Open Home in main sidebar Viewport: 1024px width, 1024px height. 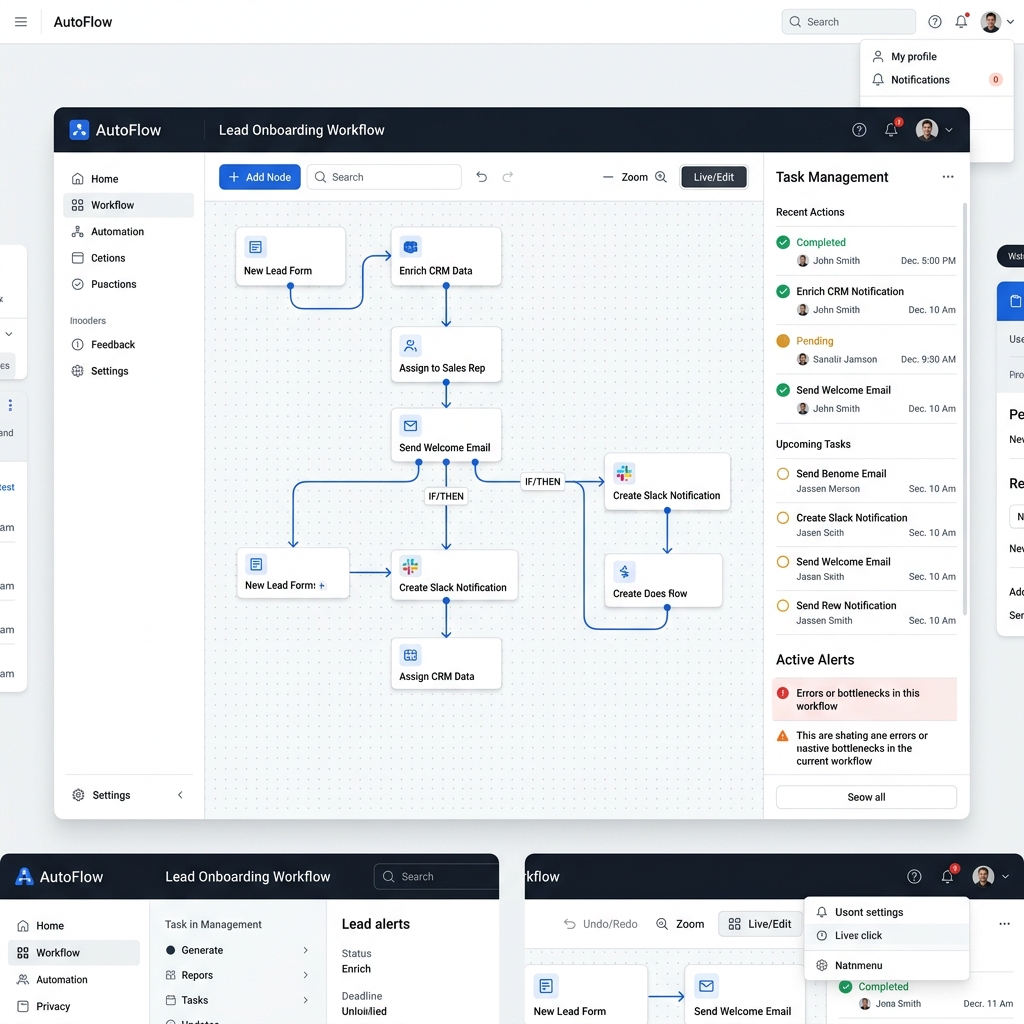(x=129, y=179)
